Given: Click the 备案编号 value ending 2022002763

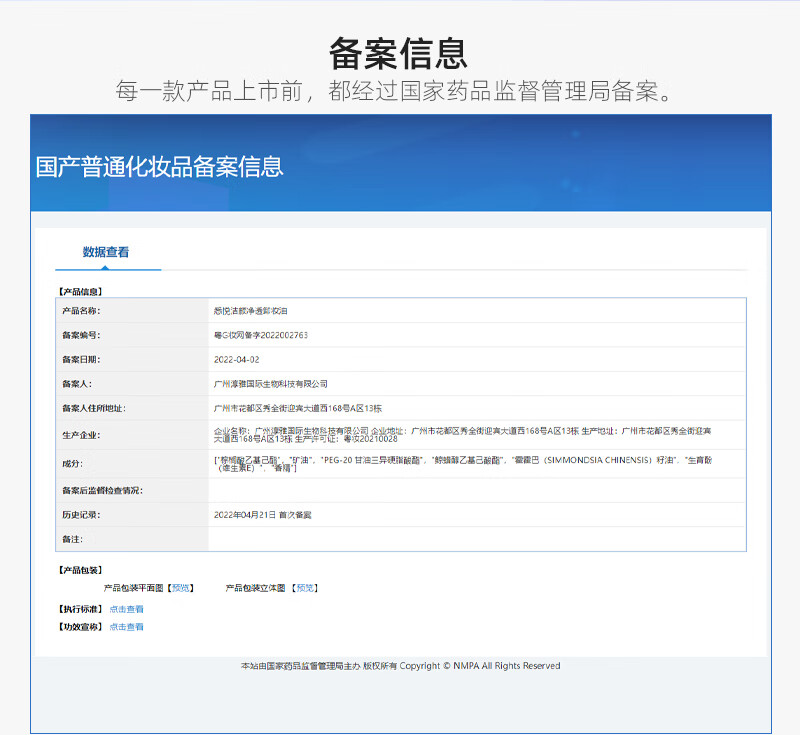Looking at the screenshot, I should [x=261, y=335].
